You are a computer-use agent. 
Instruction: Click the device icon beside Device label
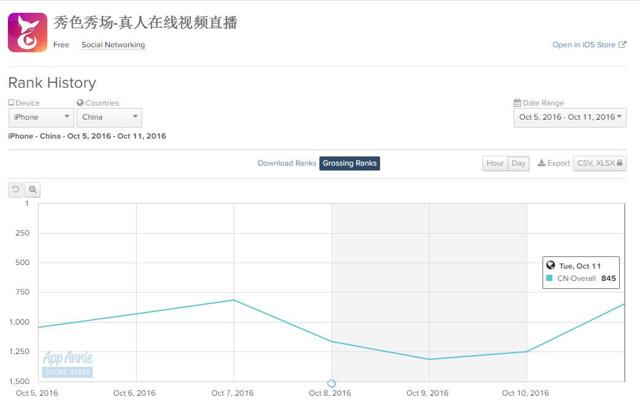point(11,102)
